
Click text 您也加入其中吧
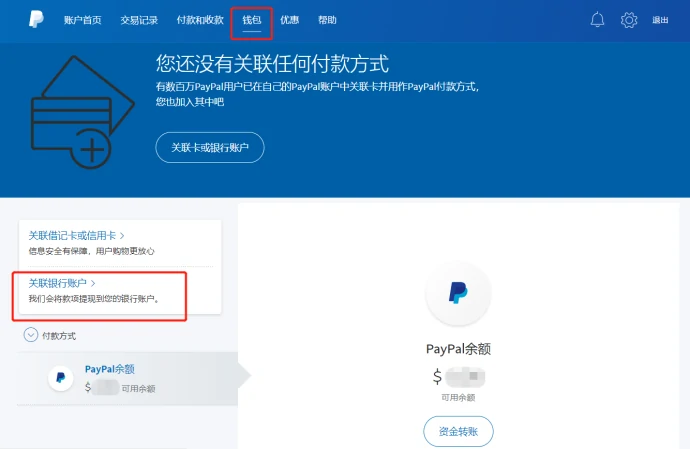(190, 102)
